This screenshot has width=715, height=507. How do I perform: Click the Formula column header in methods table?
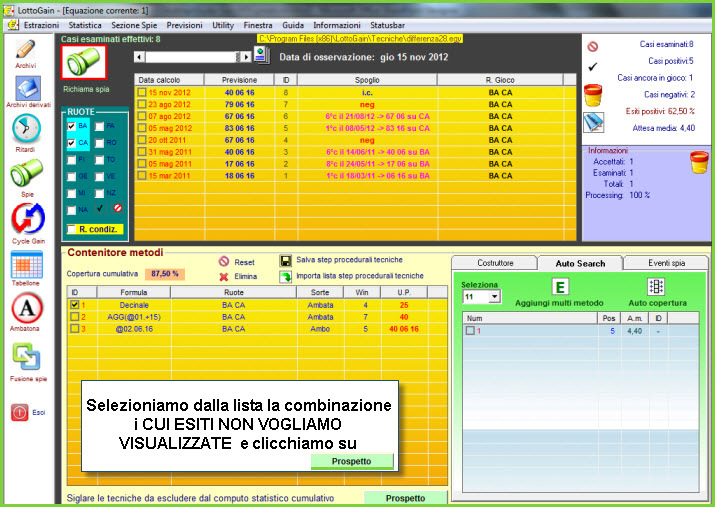[134, 292]
